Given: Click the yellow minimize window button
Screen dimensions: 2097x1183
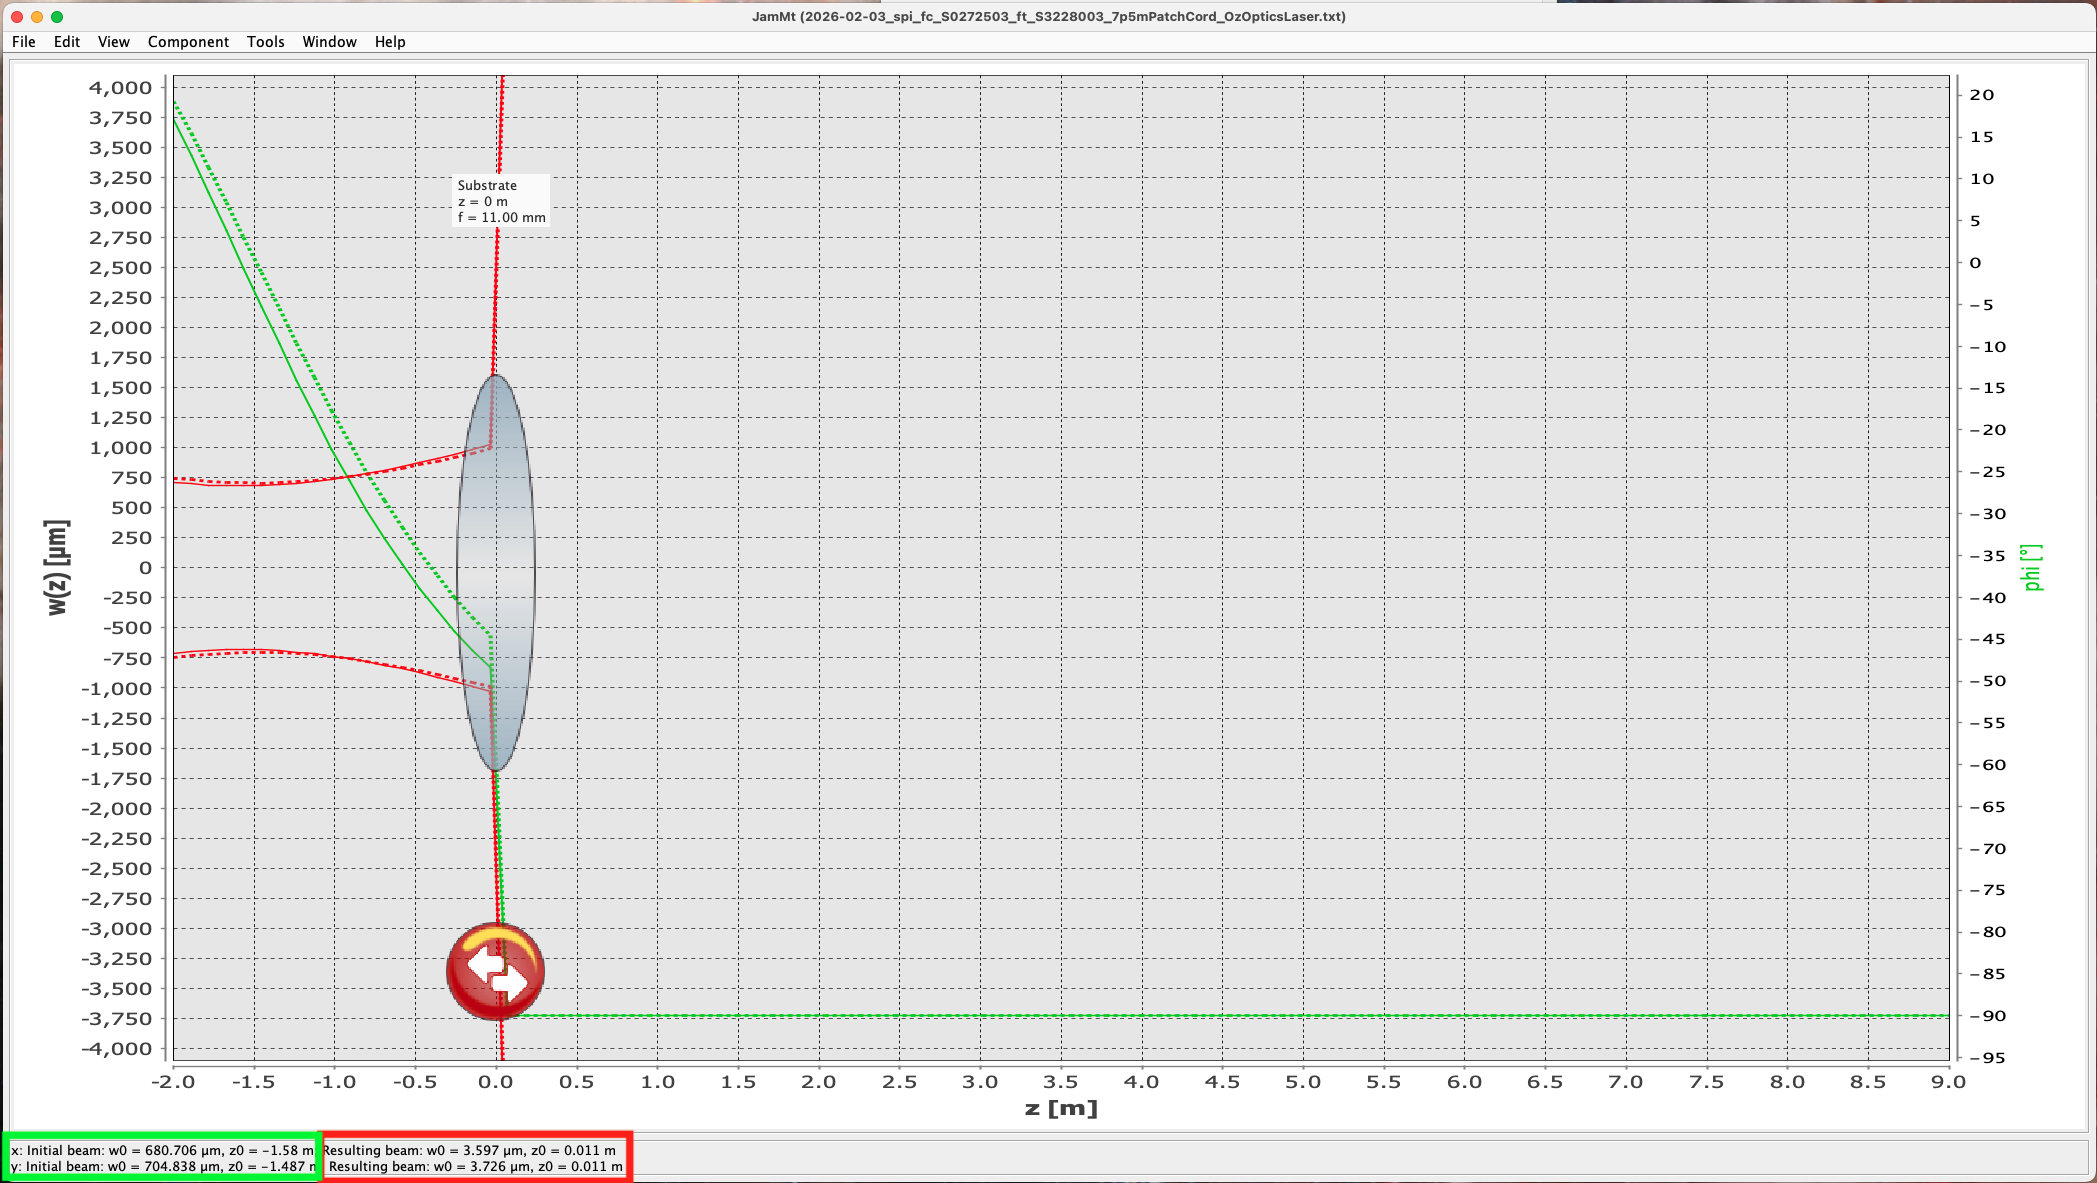Looking at the screenshot, I should tap(37, 17).
